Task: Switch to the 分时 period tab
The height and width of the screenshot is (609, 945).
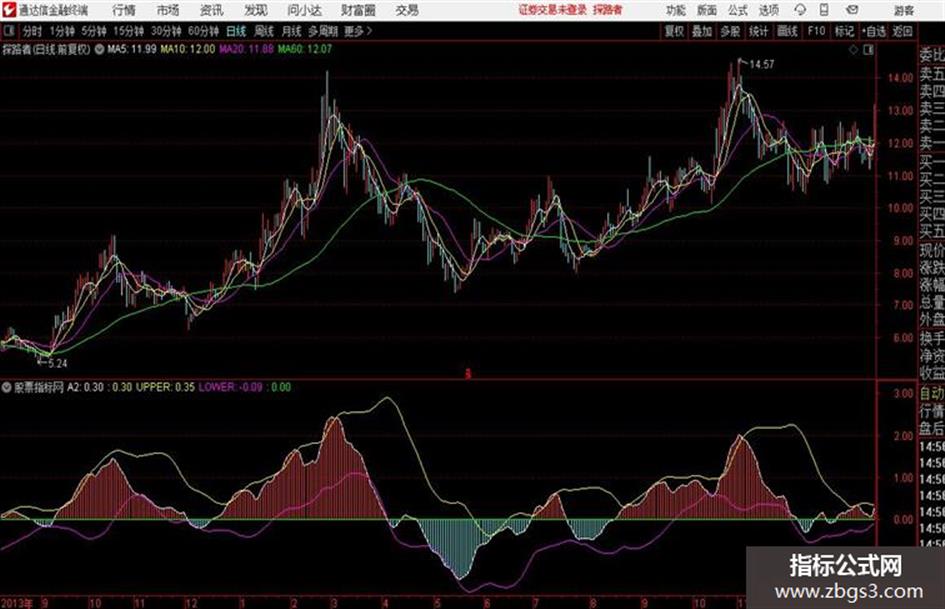Action: (33, 31)
